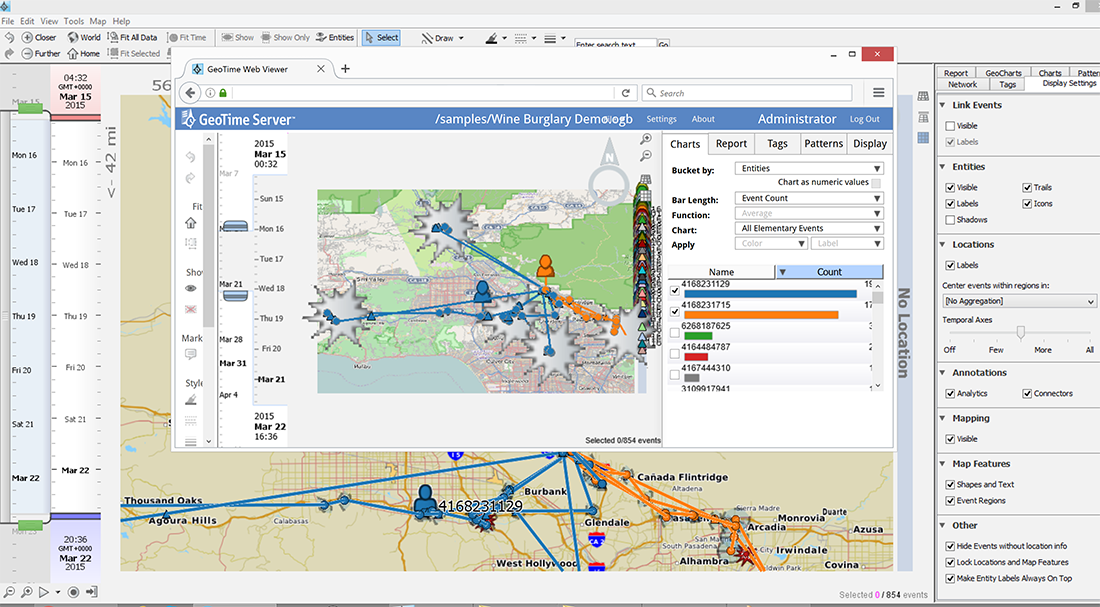
Task: Open the Chart All Elementary Events dropdown
Action: click(809, 228)
